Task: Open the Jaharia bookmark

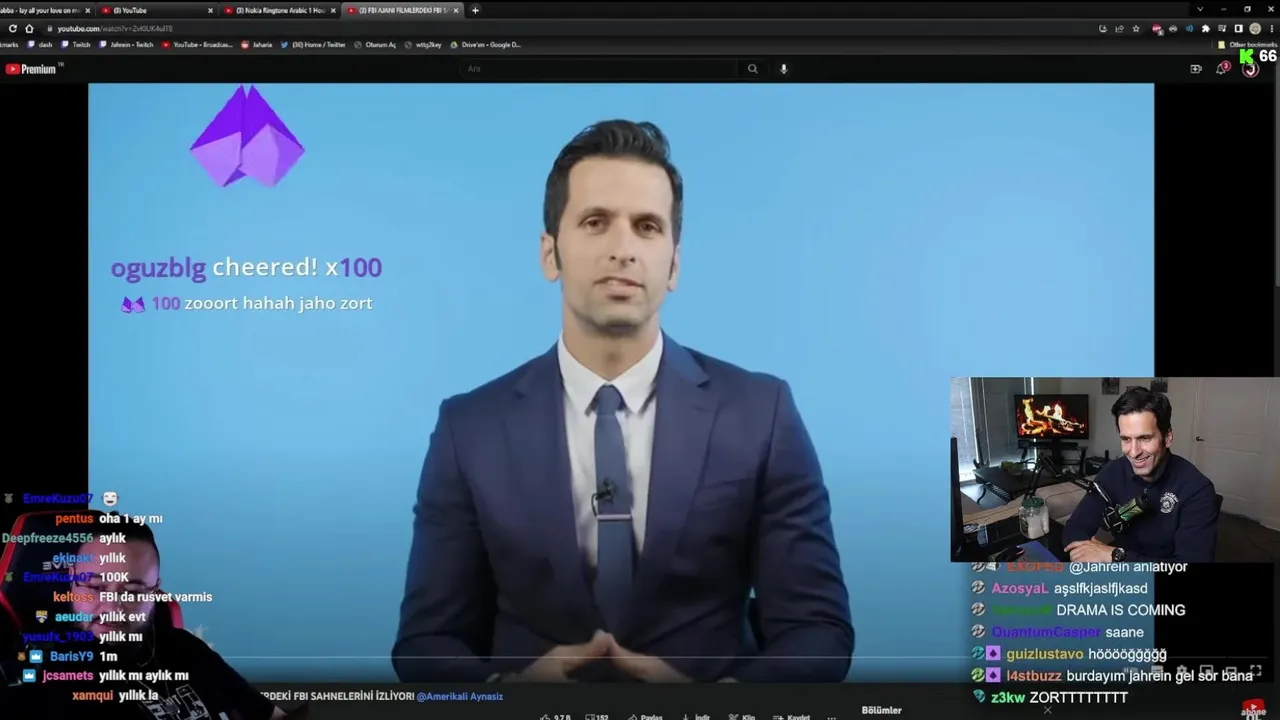Action: pos(257,45)
